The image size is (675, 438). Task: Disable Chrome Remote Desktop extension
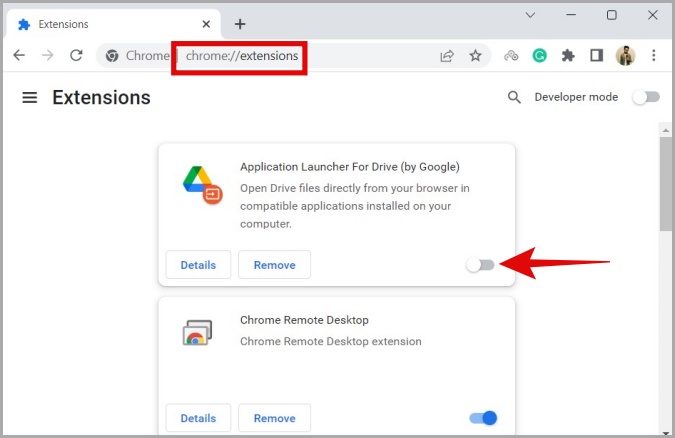[x=483, y=418]
